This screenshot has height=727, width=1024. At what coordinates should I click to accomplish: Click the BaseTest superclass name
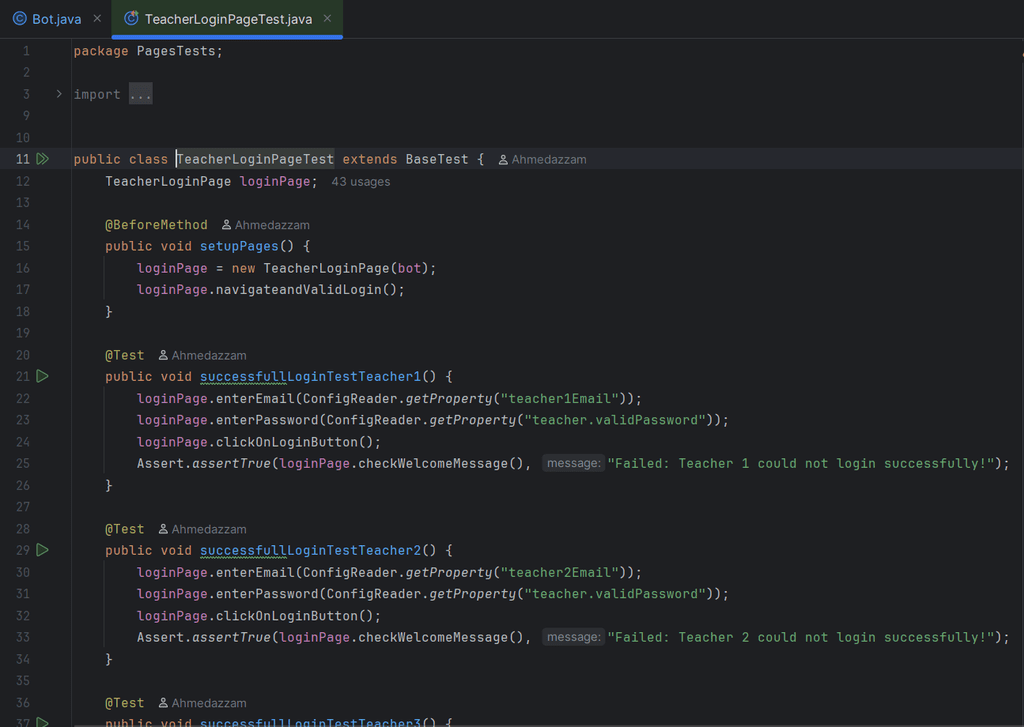[436, 159]
